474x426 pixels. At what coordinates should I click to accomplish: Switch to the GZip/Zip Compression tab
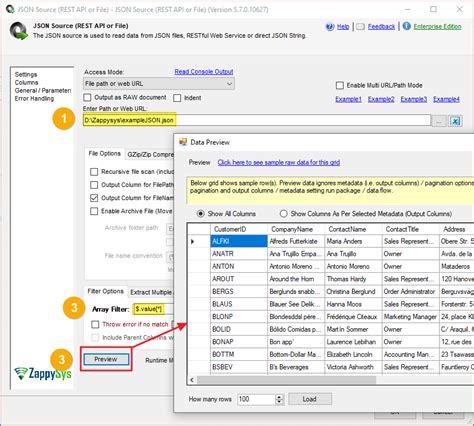coord(150,155)
